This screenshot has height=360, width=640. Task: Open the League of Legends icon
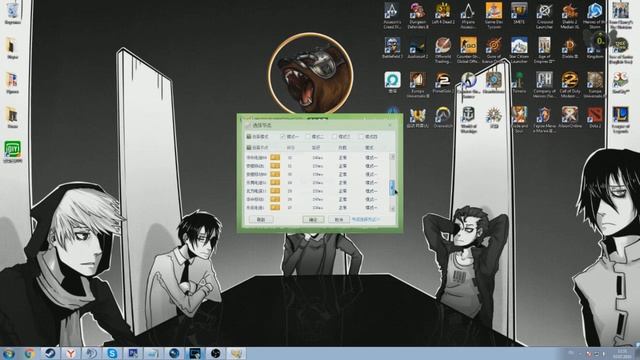[x=620, y=119]
